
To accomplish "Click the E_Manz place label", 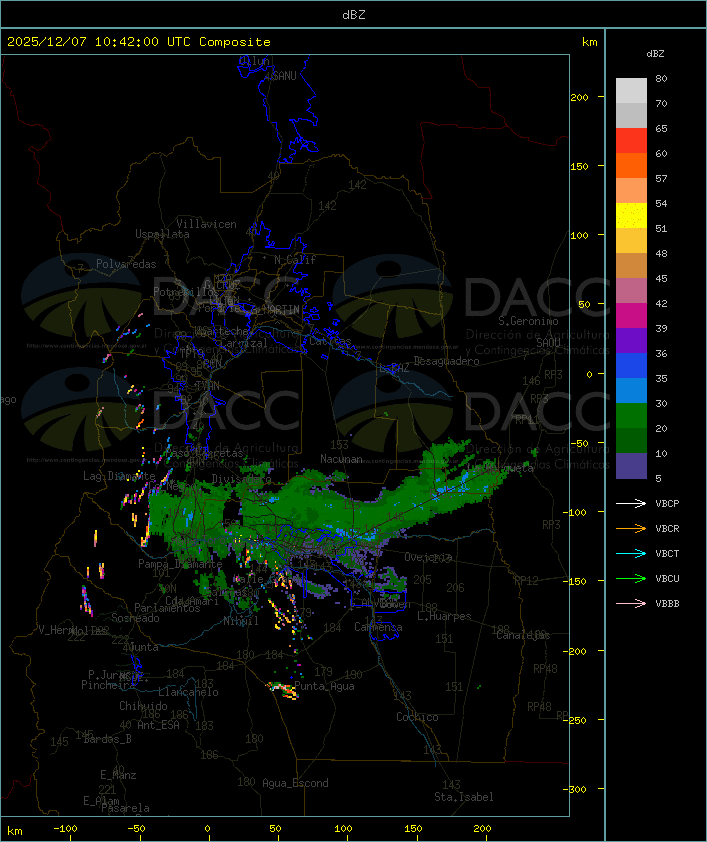I will click(118, 775).
